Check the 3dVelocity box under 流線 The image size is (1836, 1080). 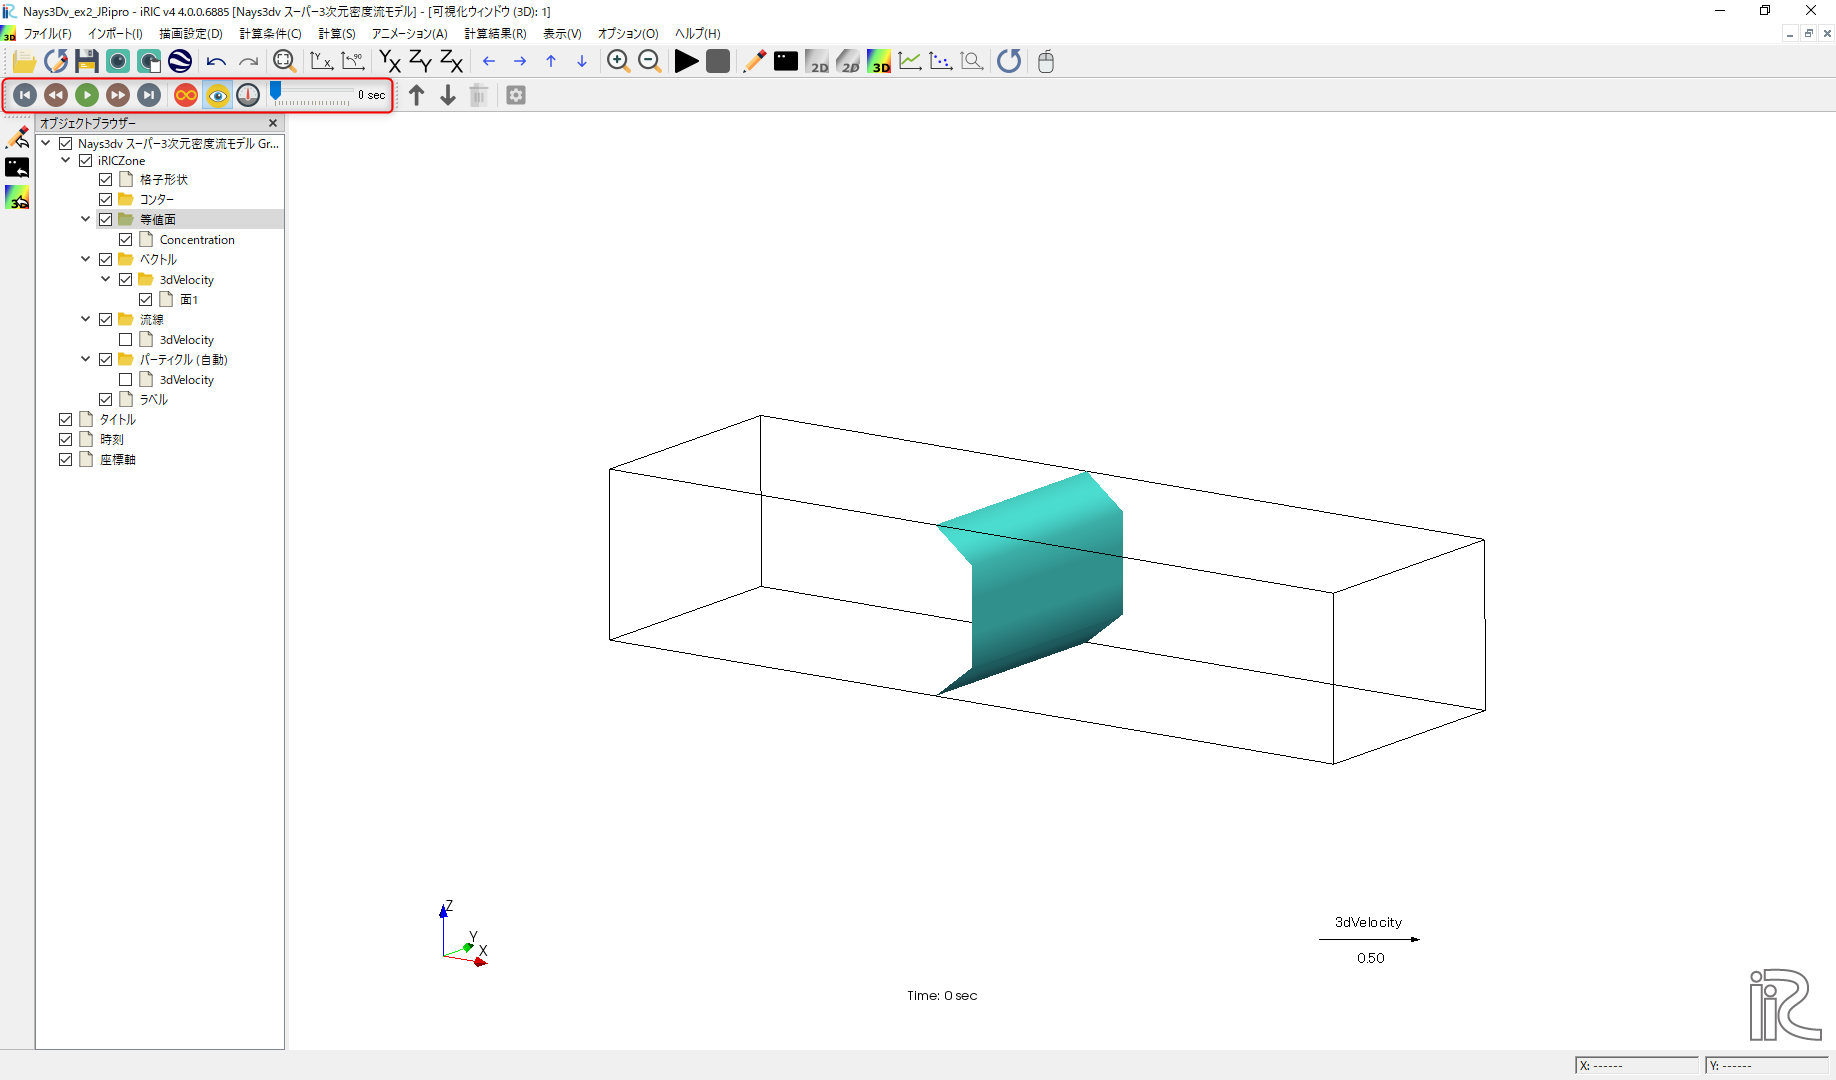(126, 340)
